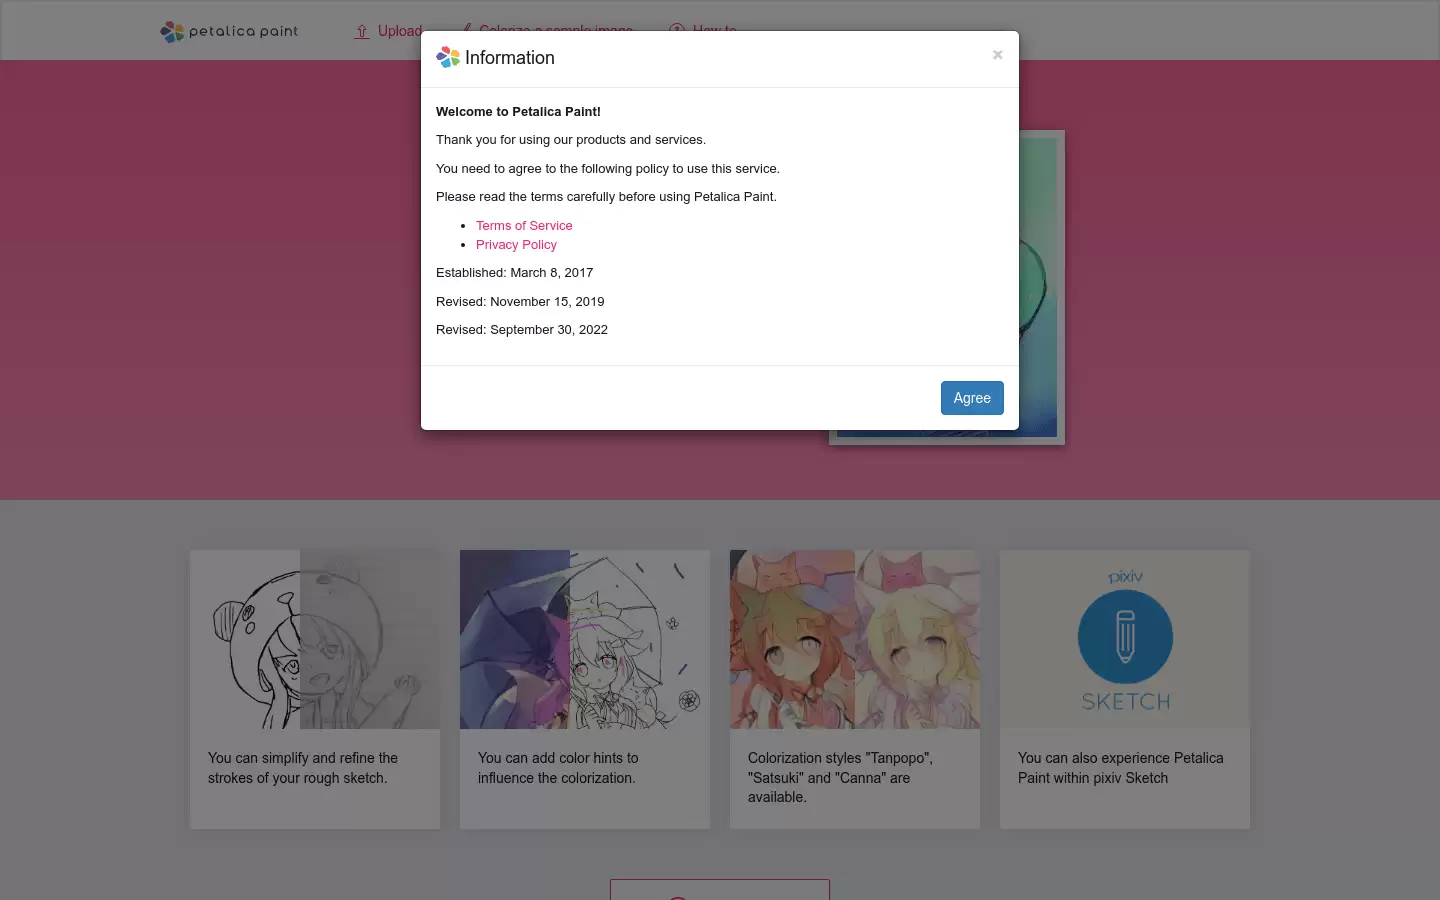
Task: Click 'You can simplify and refine' caption
Action: (x=303, y=768)
